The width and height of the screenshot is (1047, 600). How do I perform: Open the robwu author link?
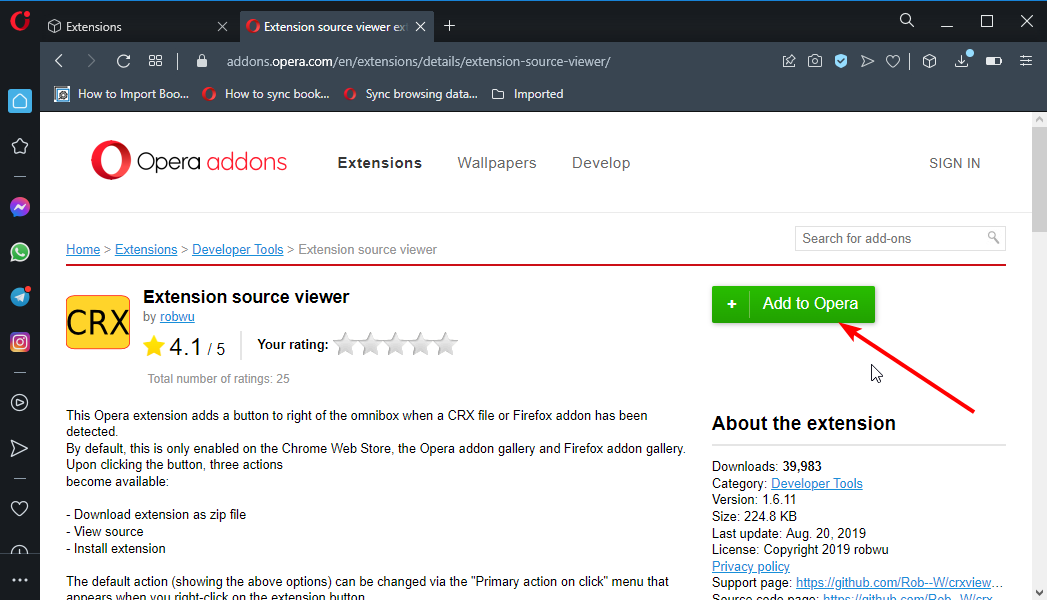coord(177,317)
